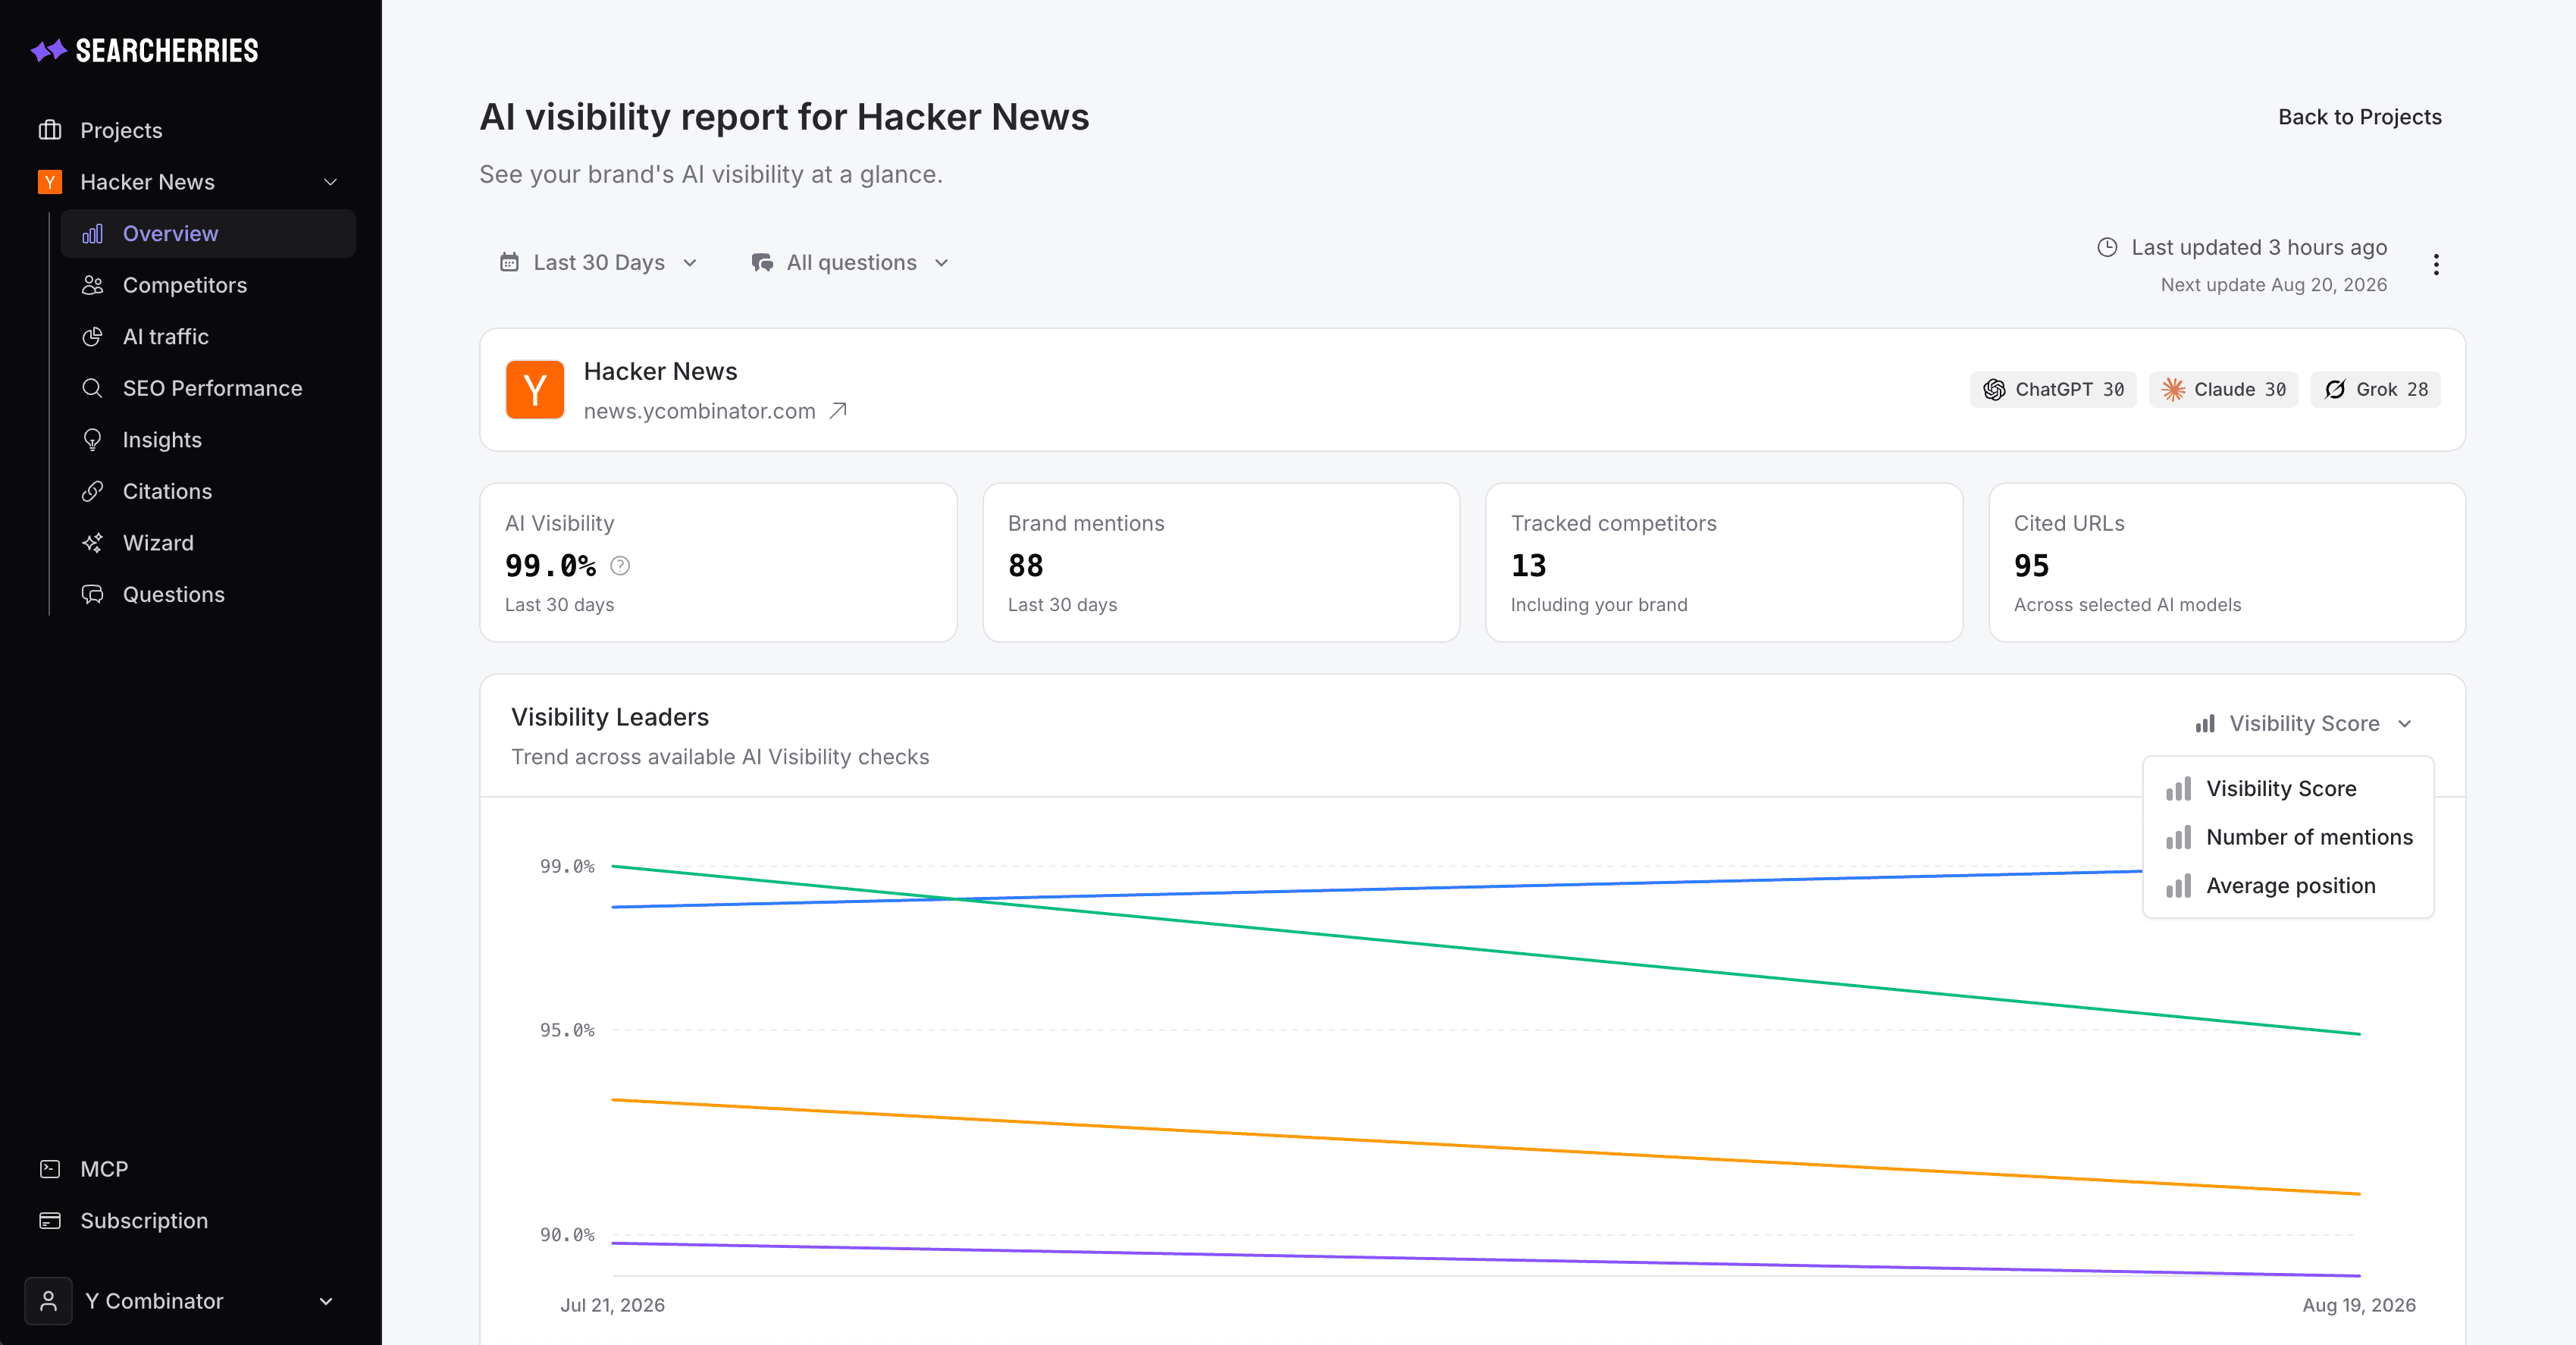Select Average position option
The width and height of the screenshot is (2576, 1345).
pos(2288,886)
